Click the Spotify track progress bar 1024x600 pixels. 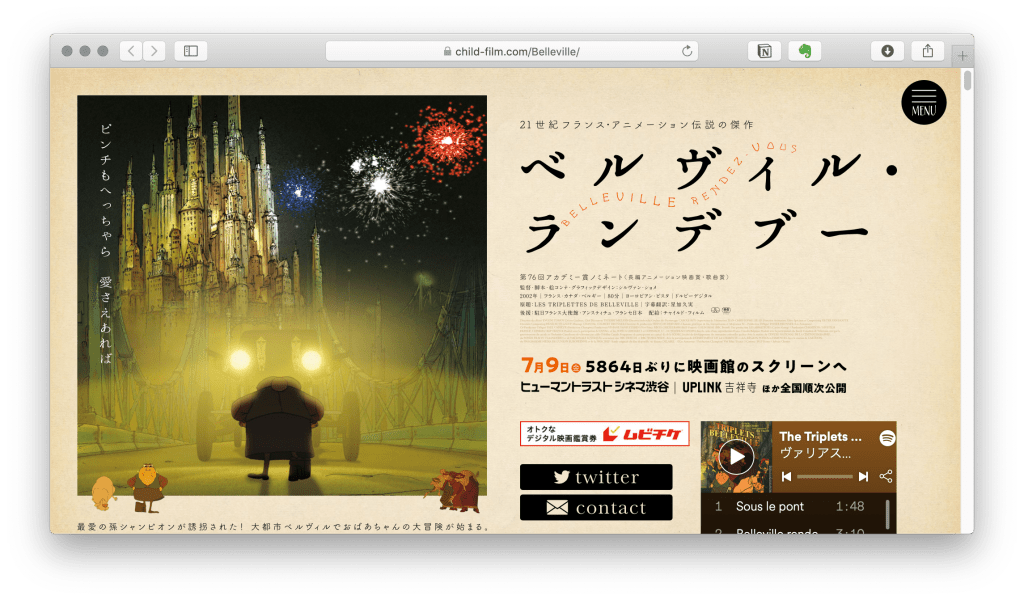tap(824, 477)
